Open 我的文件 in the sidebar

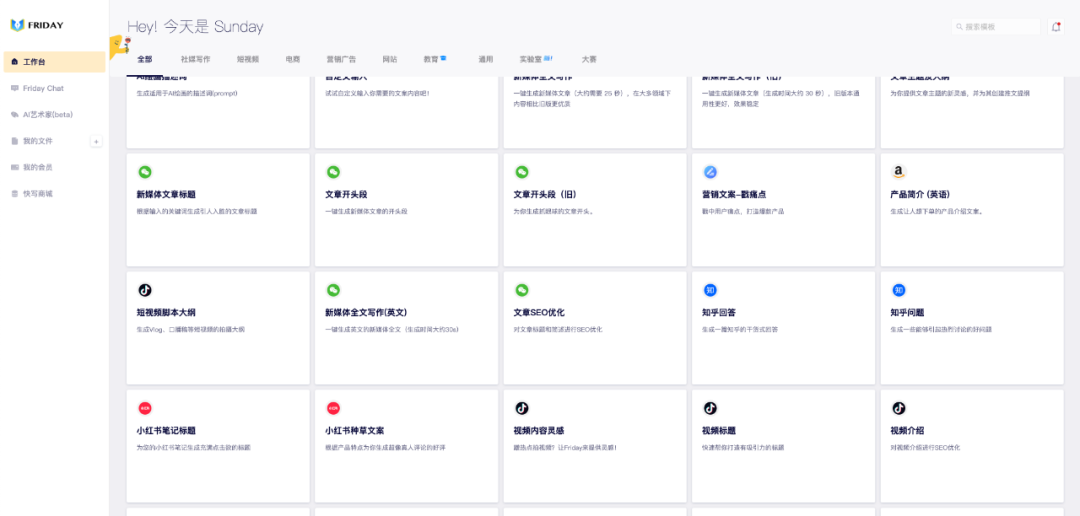(x=38, y=141)
